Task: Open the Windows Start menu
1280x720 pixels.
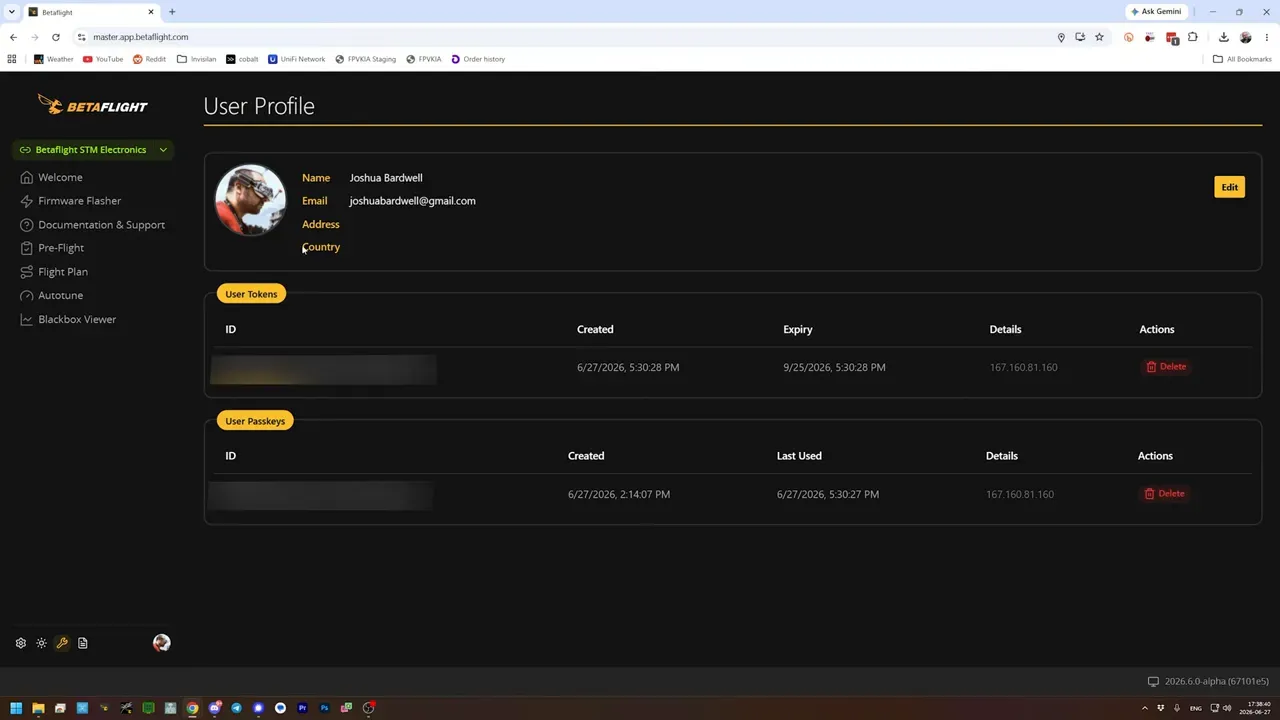Action: click(16, 708)
